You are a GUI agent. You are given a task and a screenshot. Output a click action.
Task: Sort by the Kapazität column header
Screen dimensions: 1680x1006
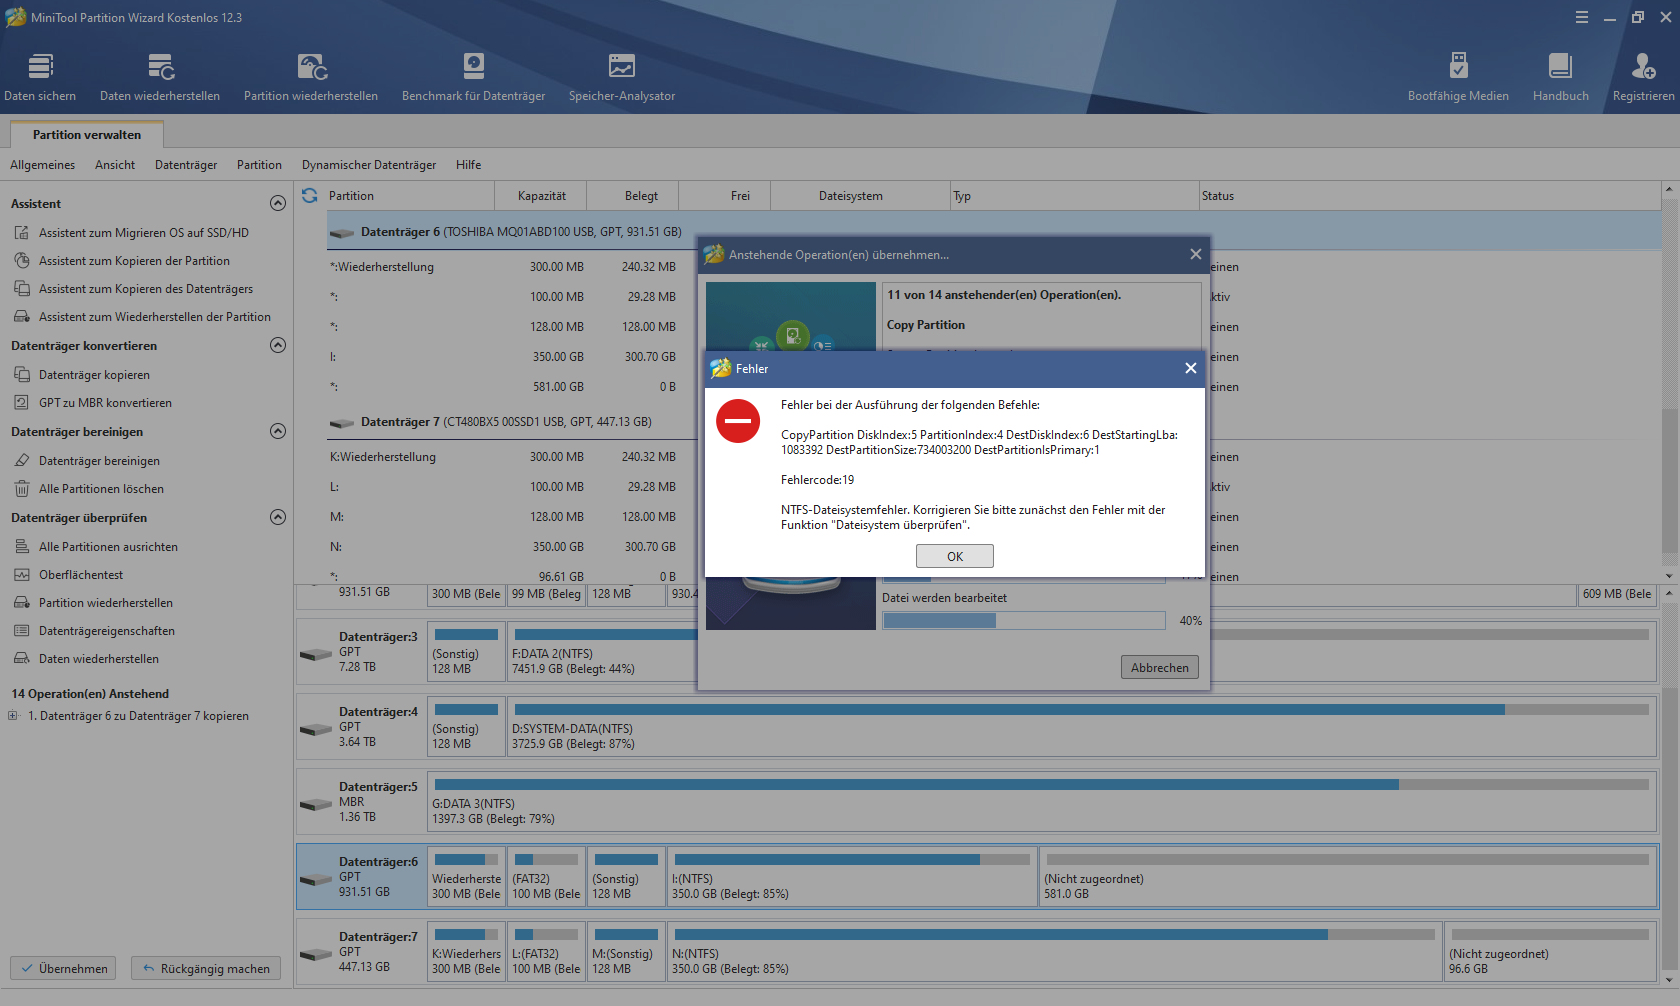(541, 196)
